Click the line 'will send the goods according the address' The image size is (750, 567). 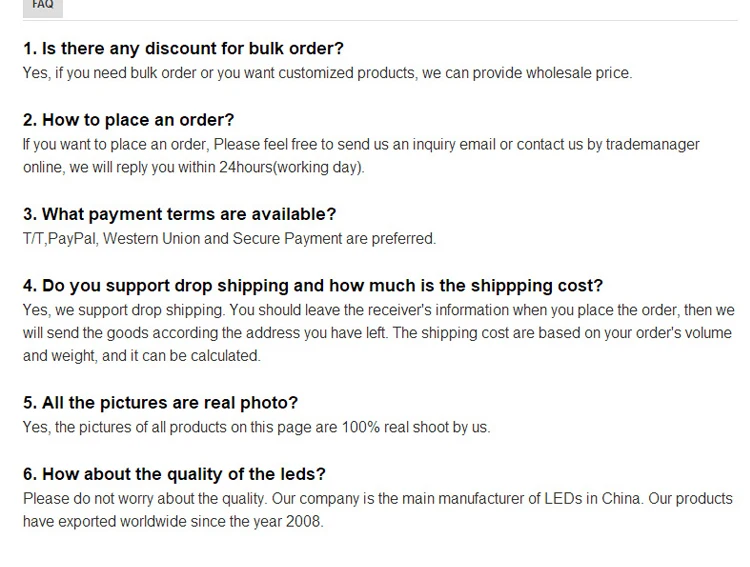[377, 333]
